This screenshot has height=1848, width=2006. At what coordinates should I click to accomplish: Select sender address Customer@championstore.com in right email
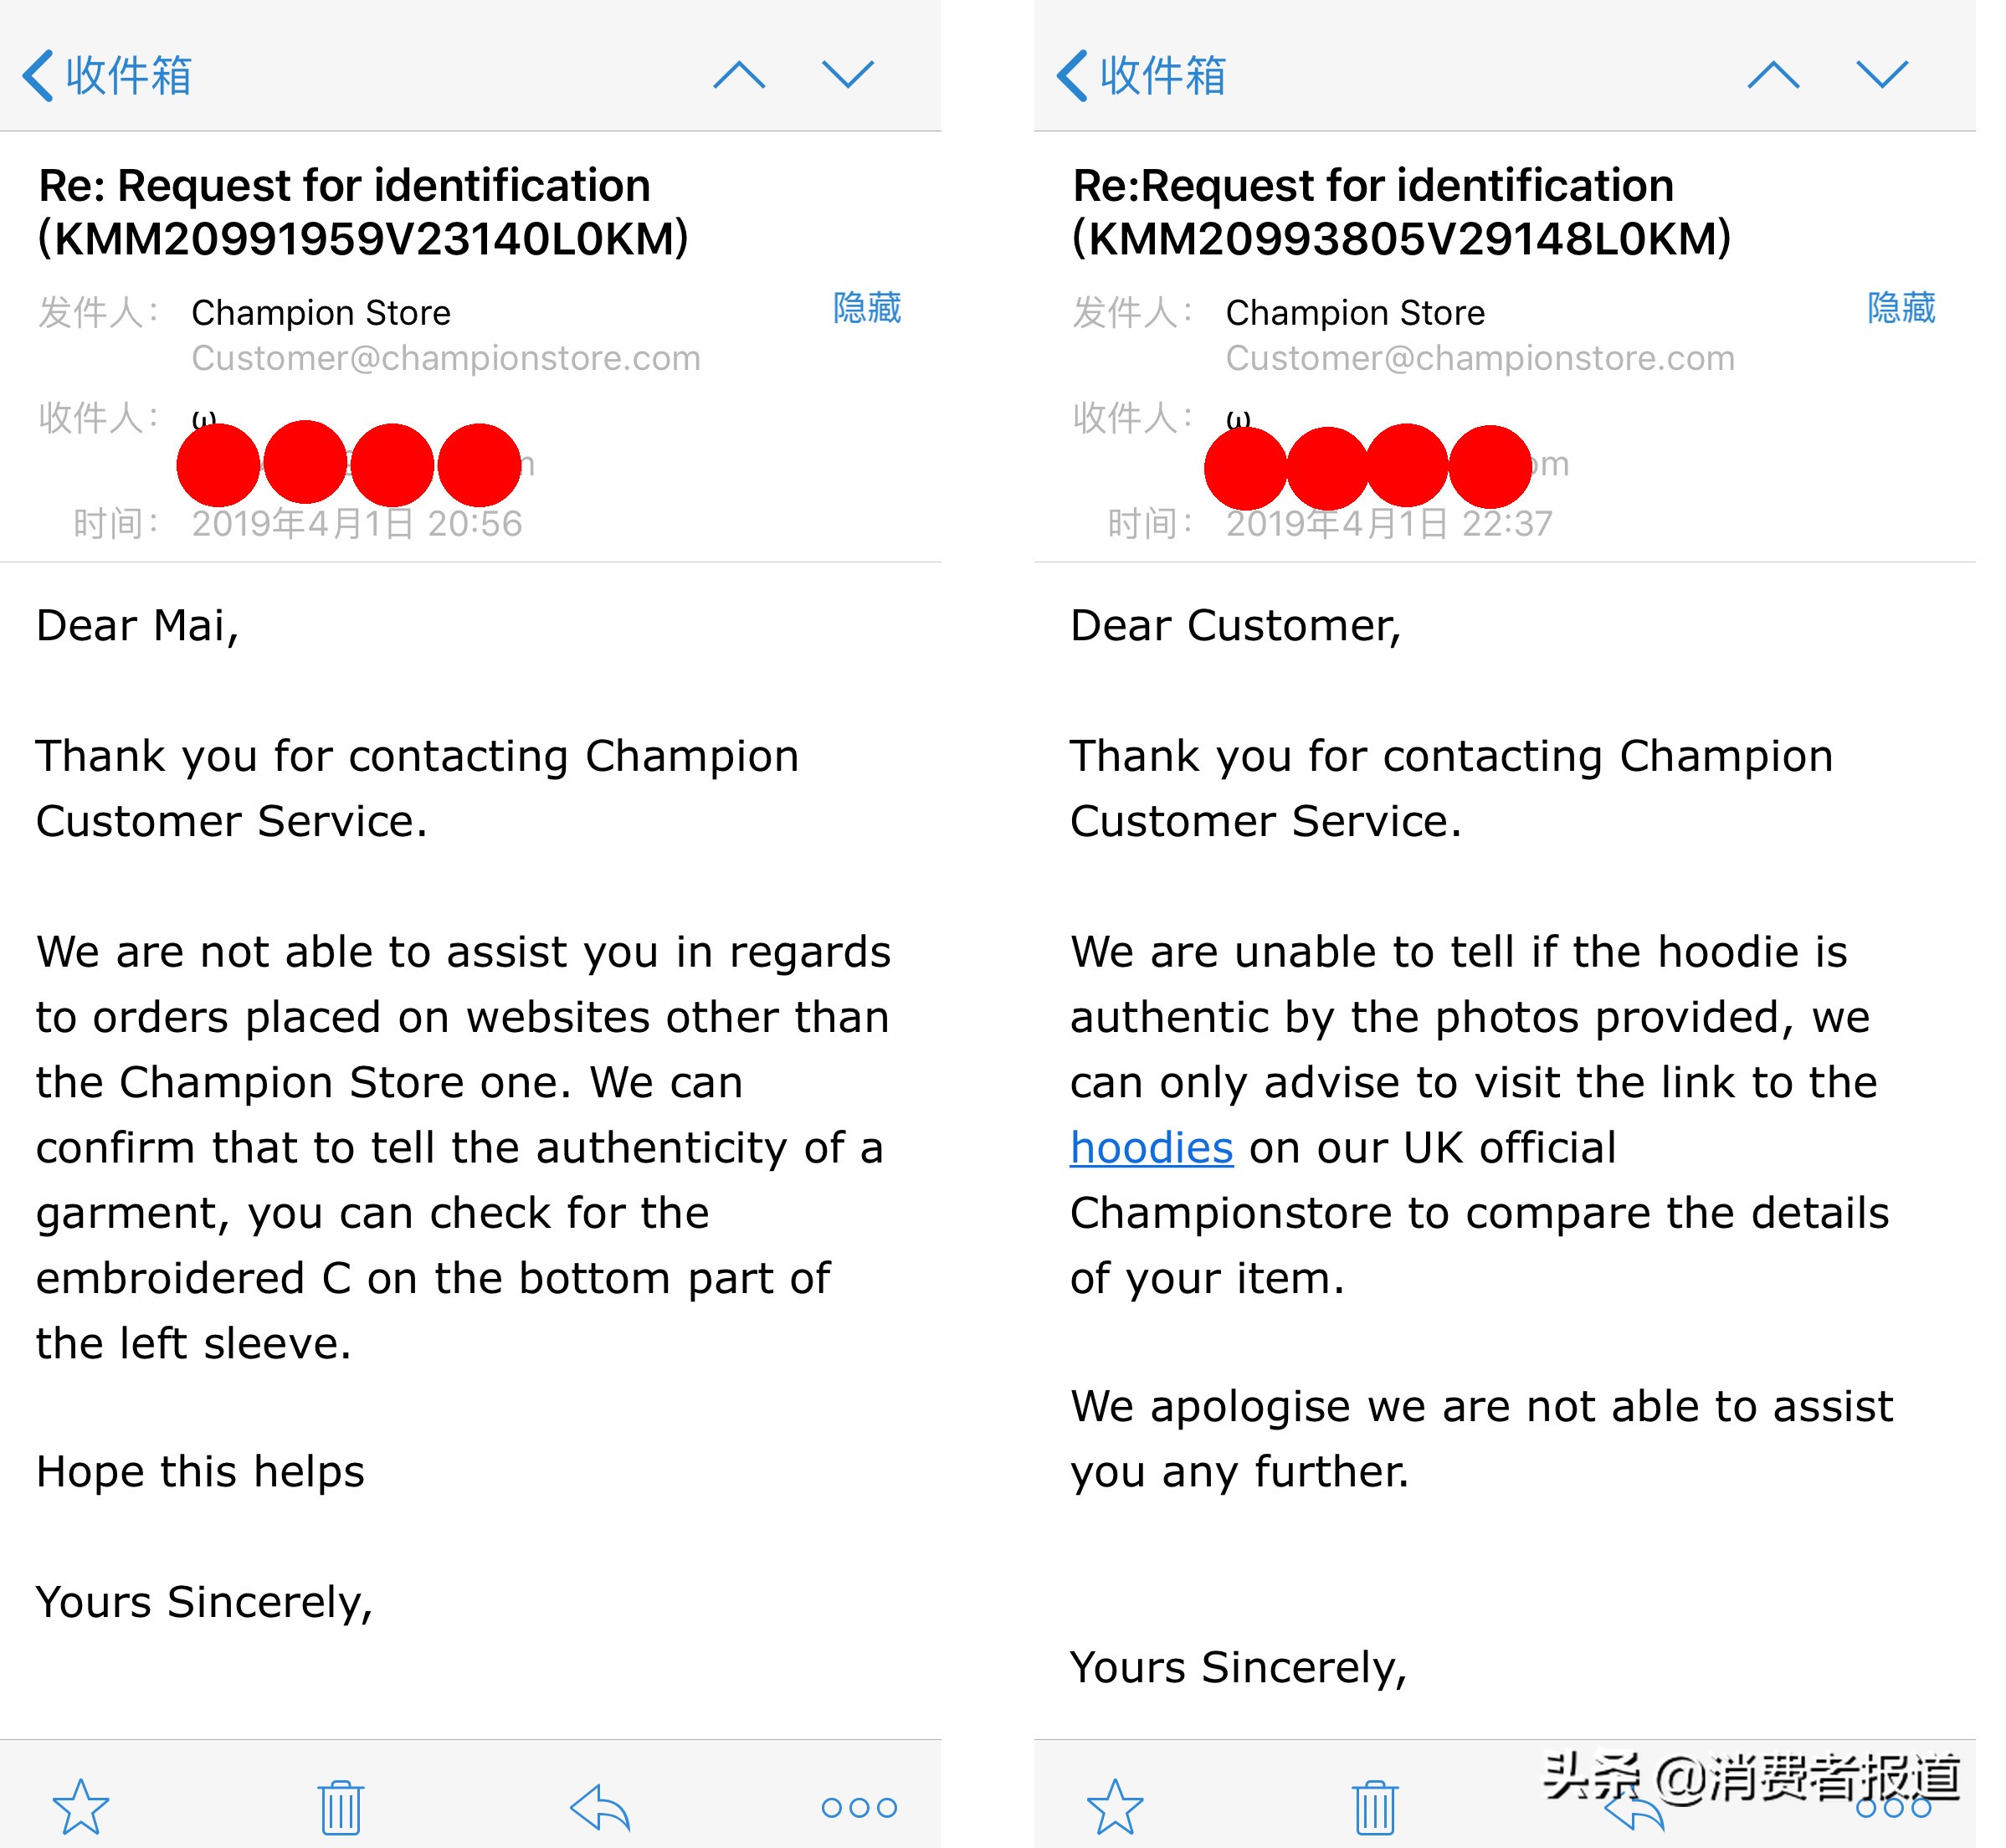1480,358
